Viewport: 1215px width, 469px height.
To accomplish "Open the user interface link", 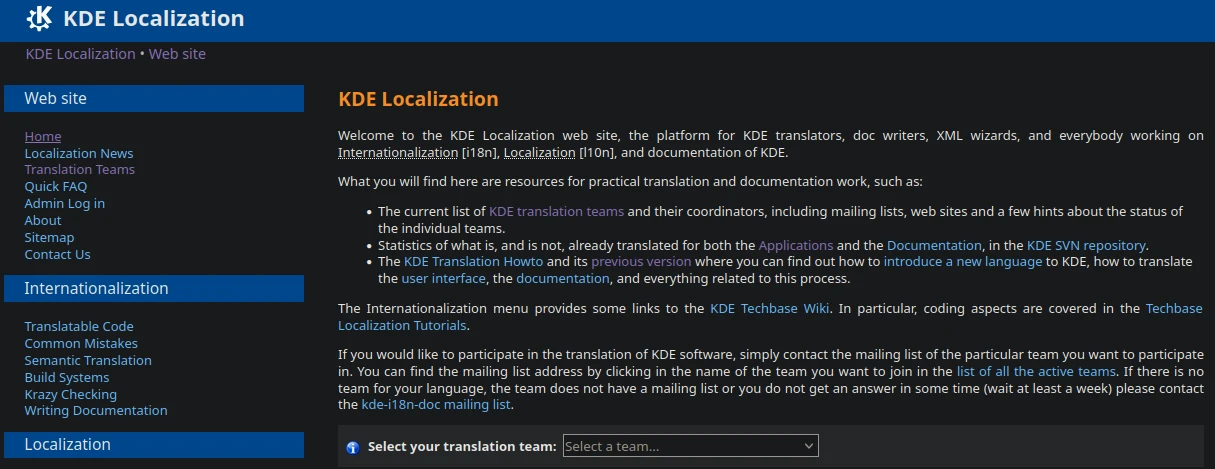I will tap(444, 278).
